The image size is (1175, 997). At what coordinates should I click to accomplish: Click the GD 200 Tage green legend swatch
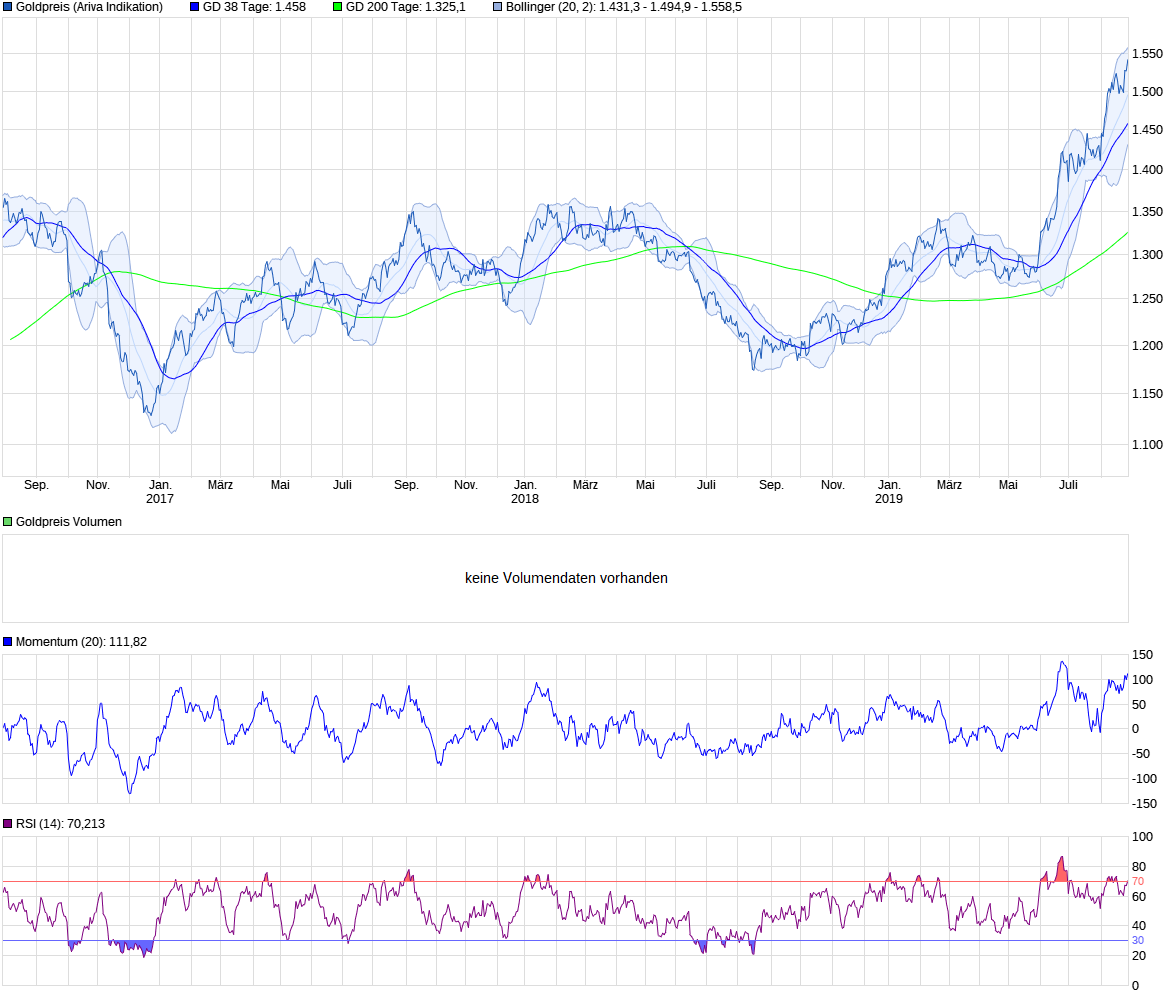coord(337,7)
